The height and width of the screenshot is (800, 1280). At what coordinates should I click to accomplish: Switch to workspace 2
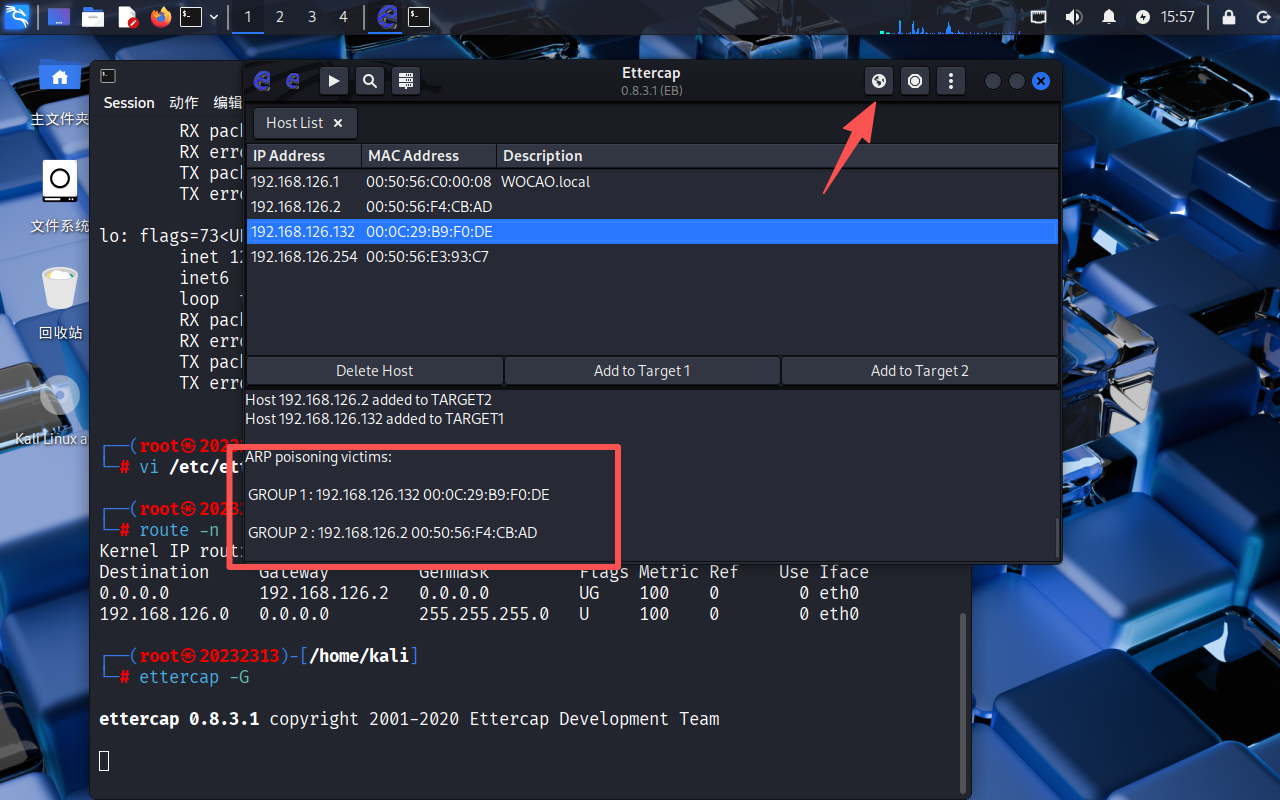[280, 17]
